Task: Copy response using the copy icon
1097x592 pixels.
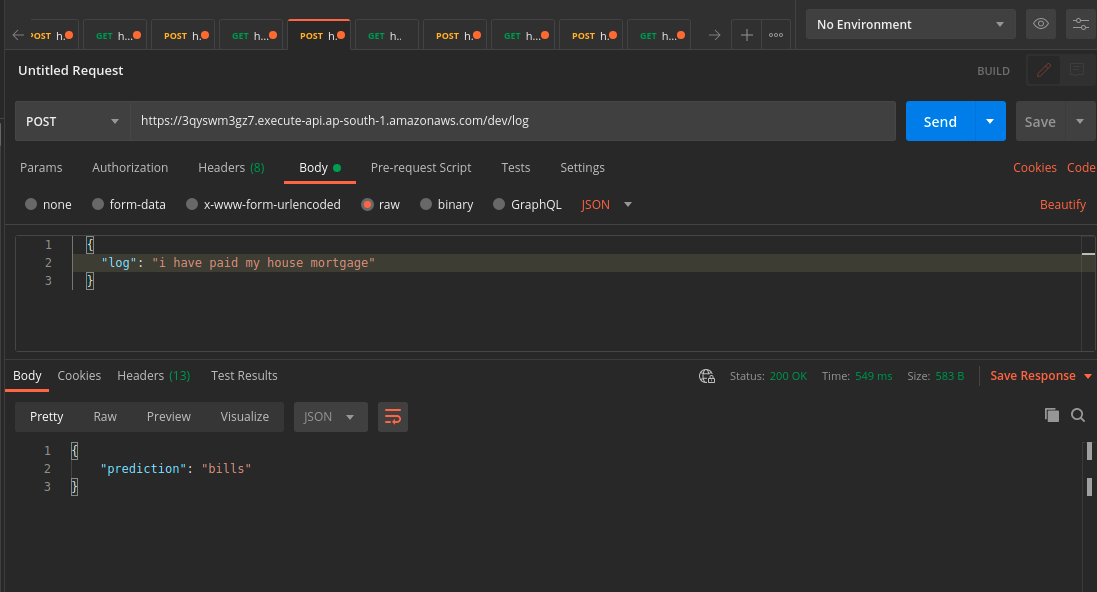Action: click(1051, 415)
